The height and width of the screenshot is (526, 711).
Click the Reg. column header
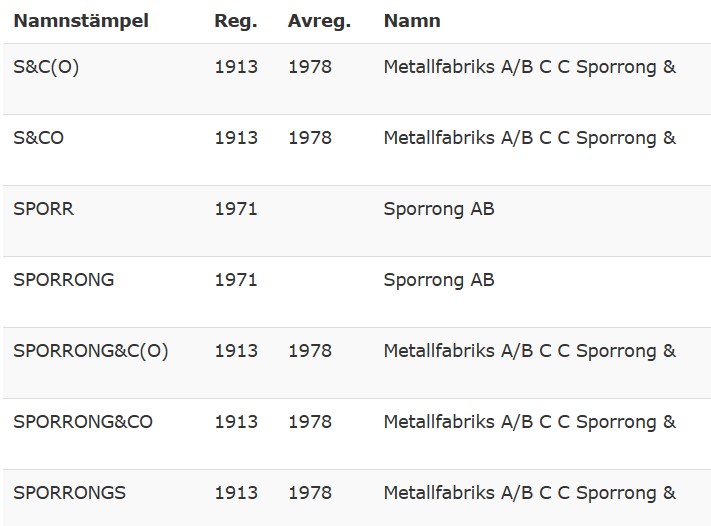coord(236,21)
